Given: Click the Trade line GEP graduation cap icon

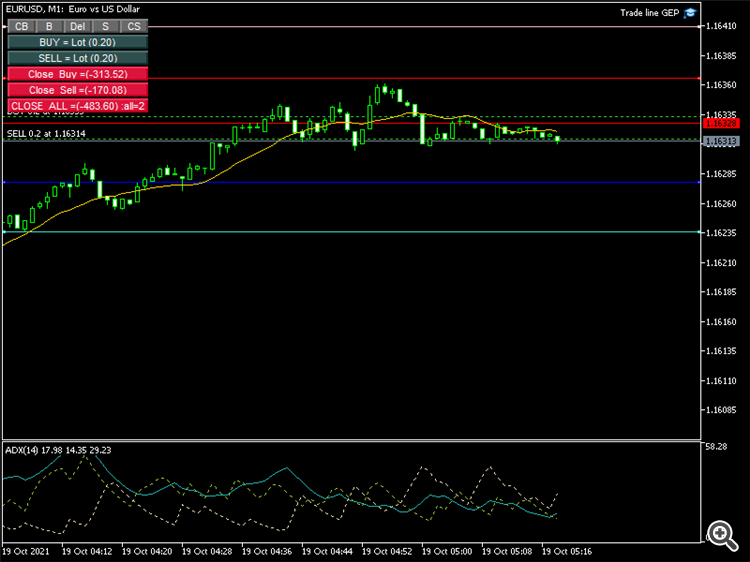Looking at the screenshot, I should click(690, 13).
